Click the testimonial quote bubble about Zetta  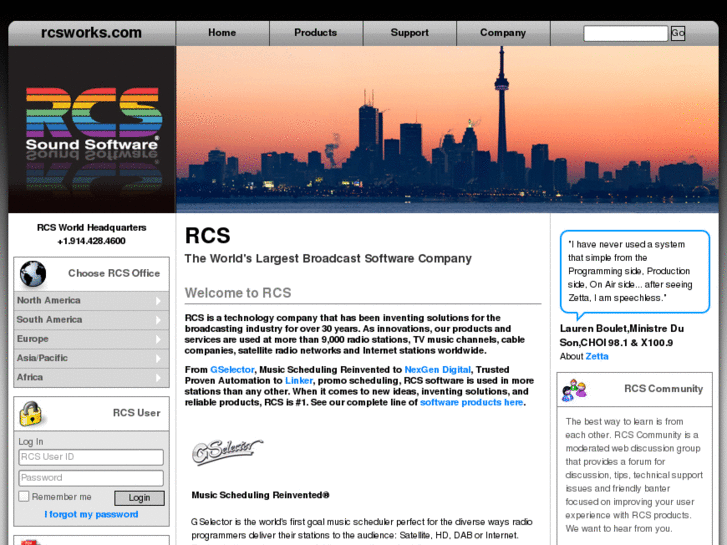point(635,274)
